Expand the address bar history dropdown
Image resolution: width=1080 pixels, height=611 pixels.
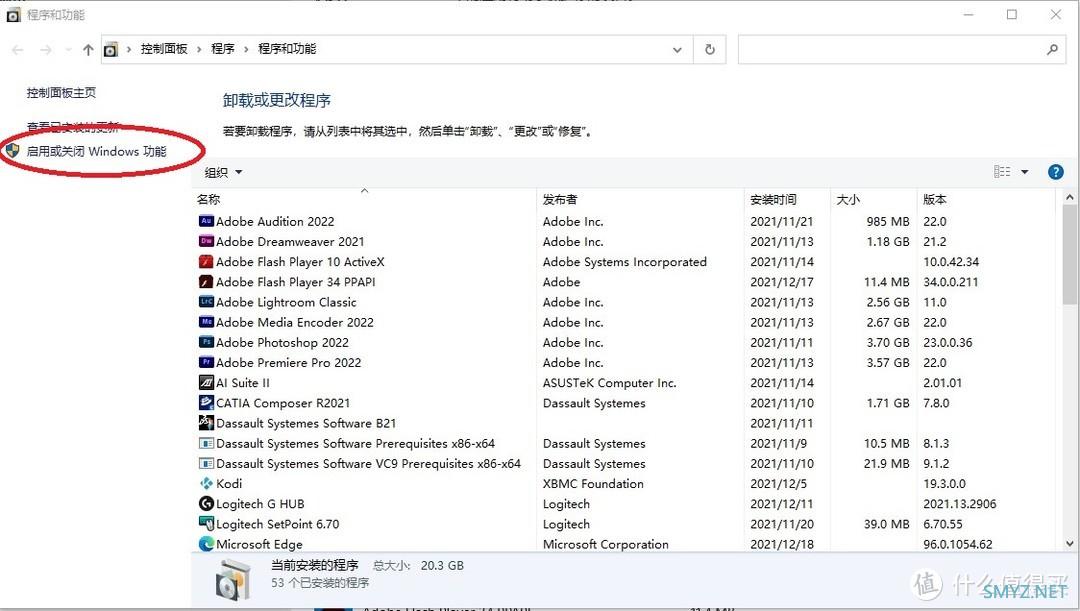[x=677, y=50]
